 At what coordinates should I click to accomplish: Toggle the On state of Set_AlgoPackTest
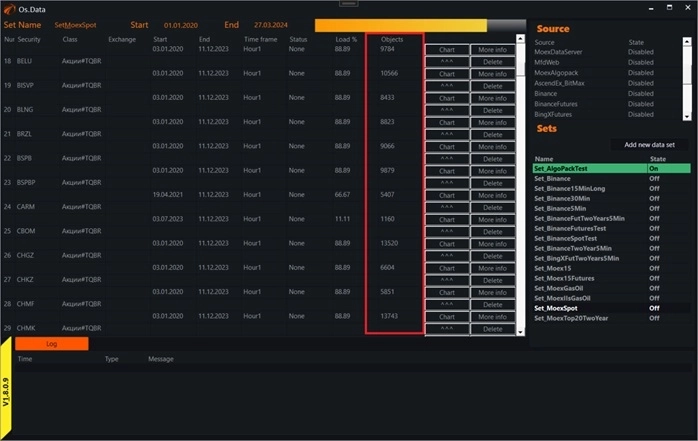coord(654,169)
